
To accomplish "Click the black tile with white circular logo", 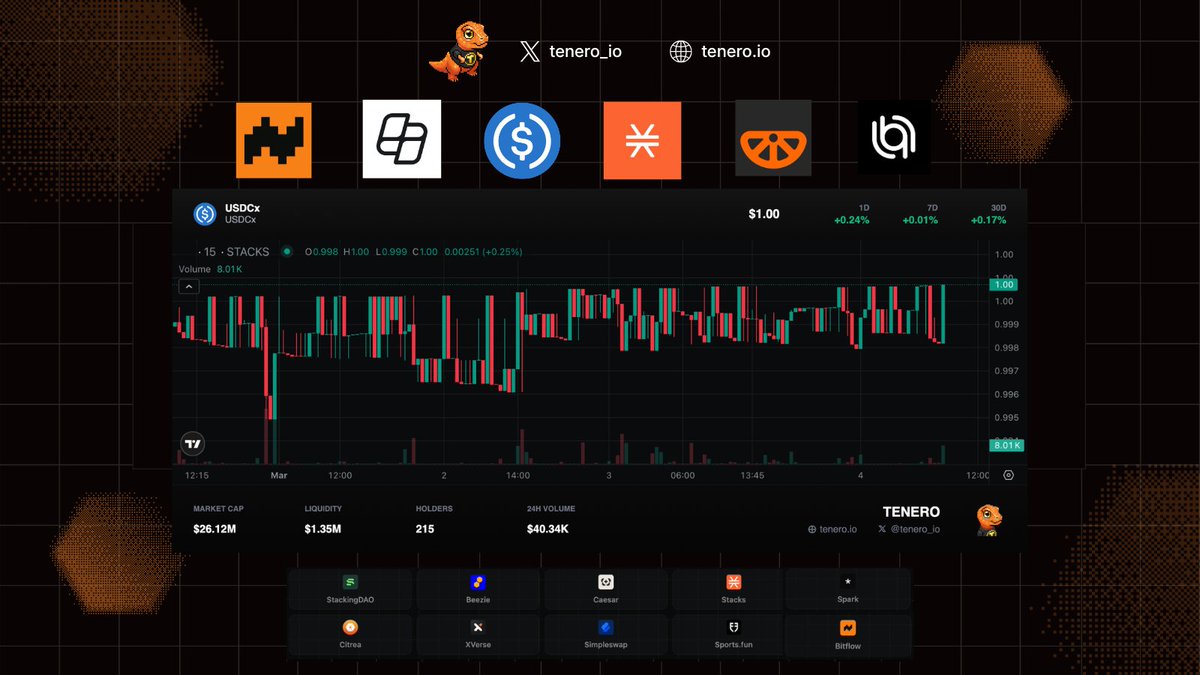I will (895, 138).
